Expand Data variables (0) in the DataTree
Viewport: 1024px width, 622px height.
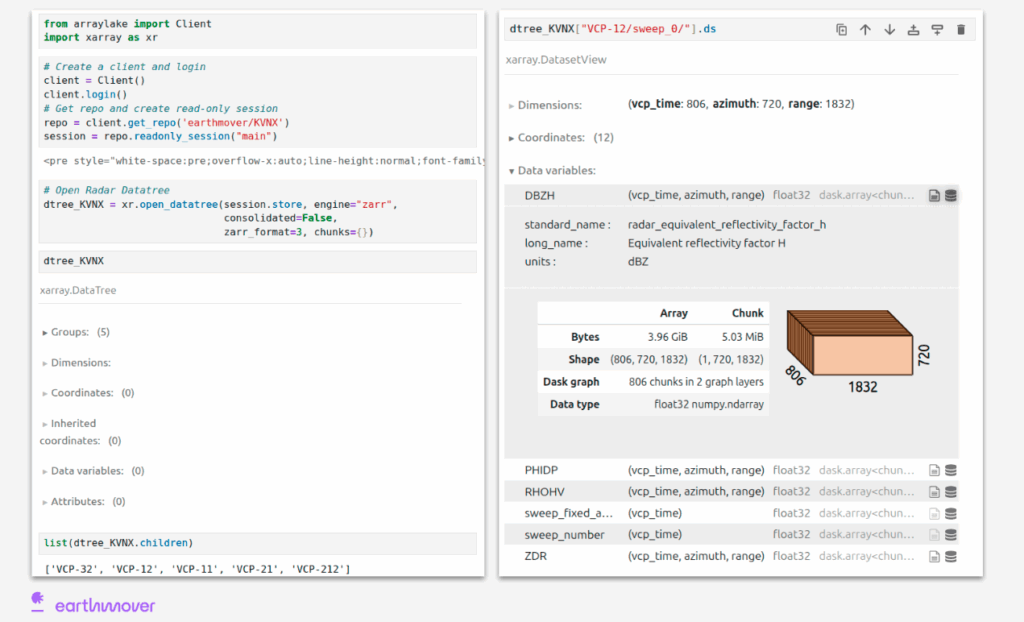point(86,471)
